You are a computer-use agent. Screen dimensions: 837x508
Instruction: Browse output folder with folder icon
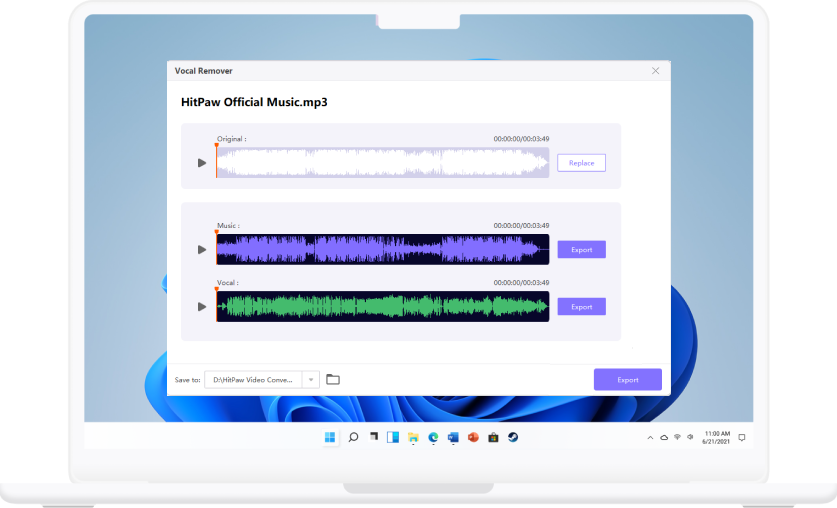(333, 379)
